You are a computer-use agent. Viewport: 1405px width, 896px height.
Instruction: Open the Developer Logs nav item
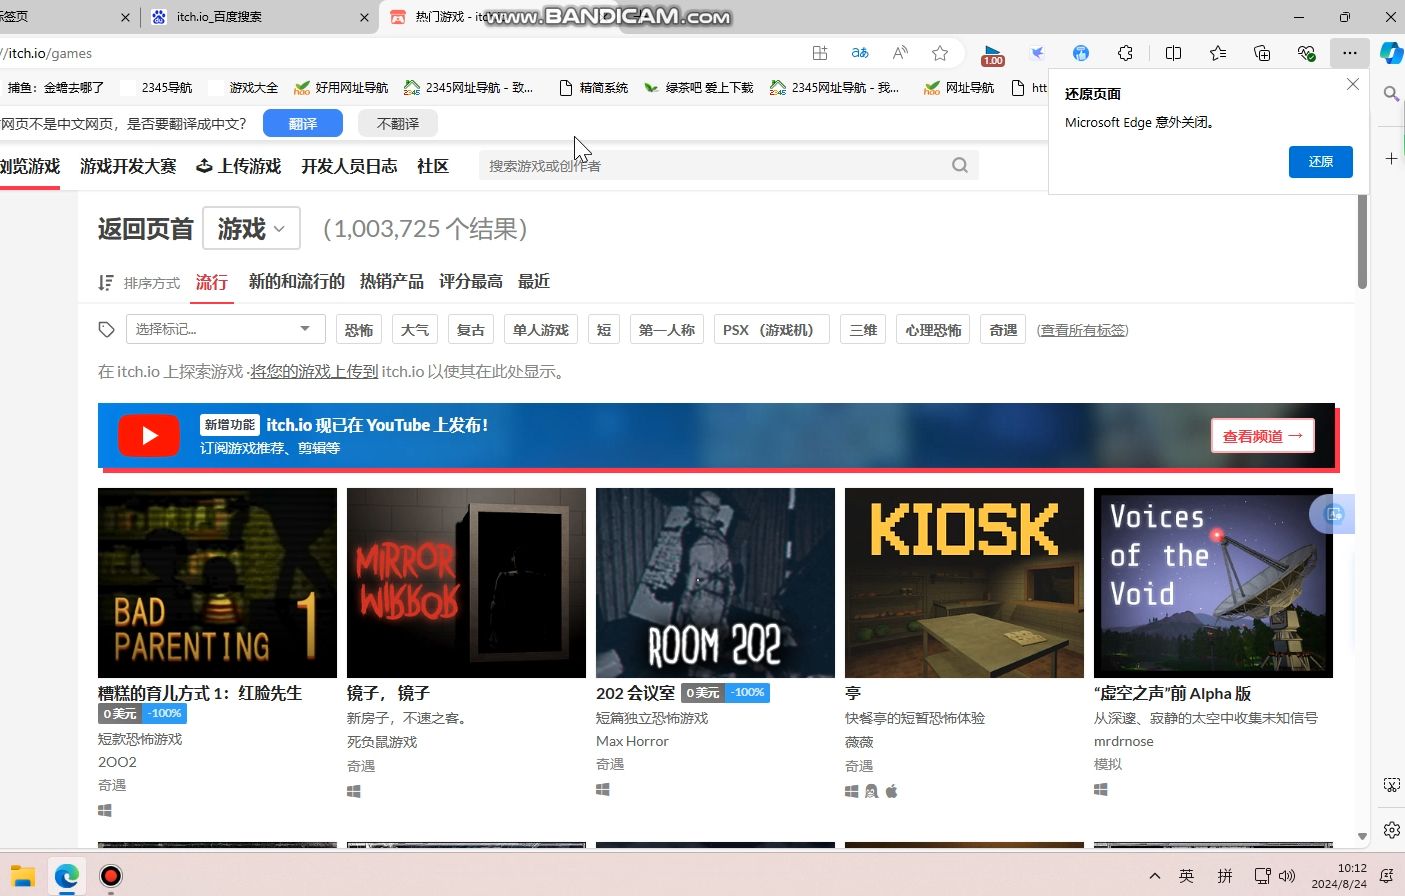click(349, 166)
